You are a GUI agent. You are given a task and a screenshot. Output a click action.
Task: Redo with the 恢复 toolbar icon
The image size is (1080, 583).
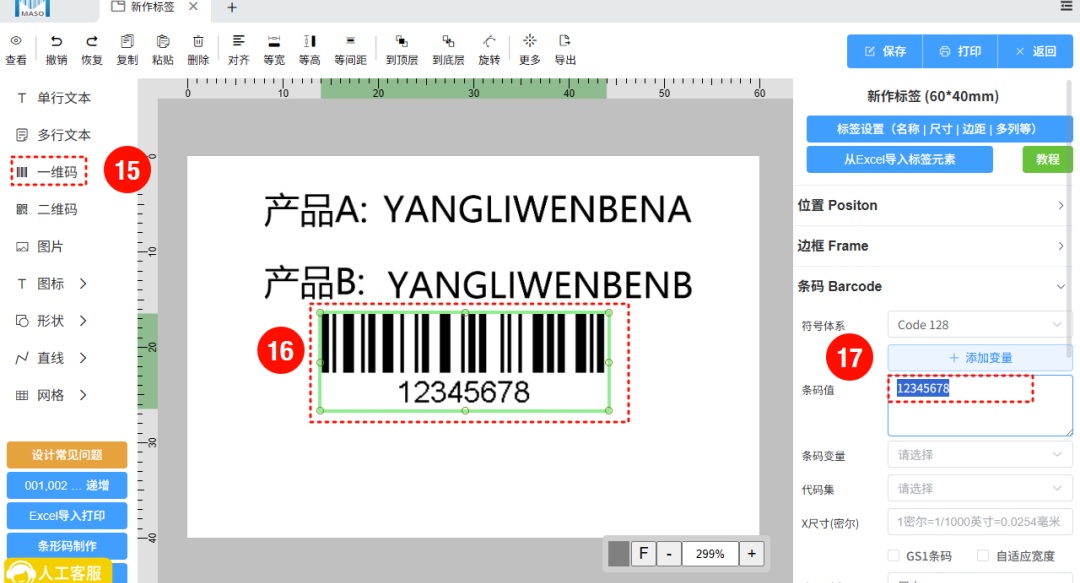pyautogui.click(x=92, y=41)
